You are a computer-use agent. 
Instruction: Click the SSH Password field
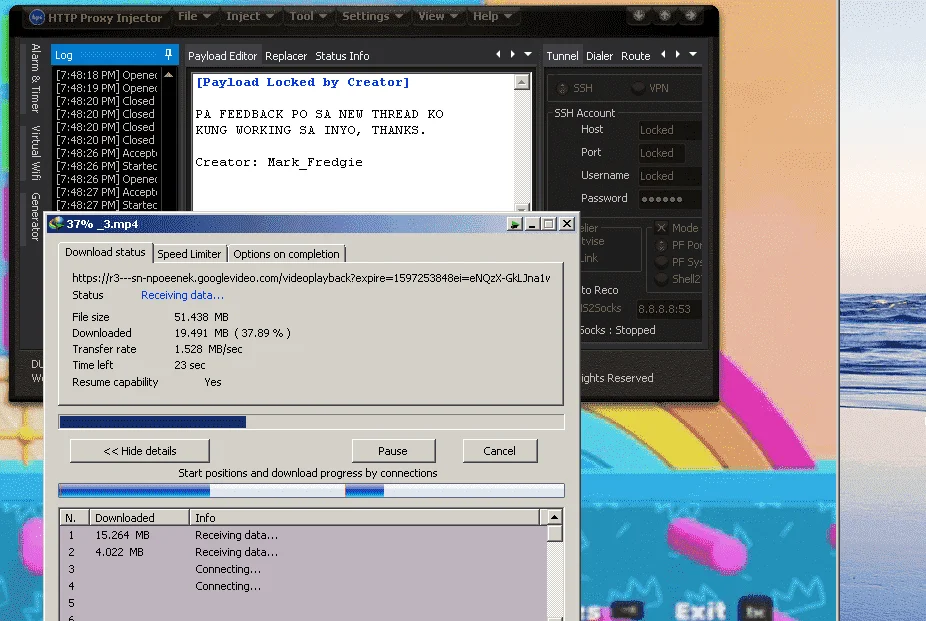click(669, 199)
